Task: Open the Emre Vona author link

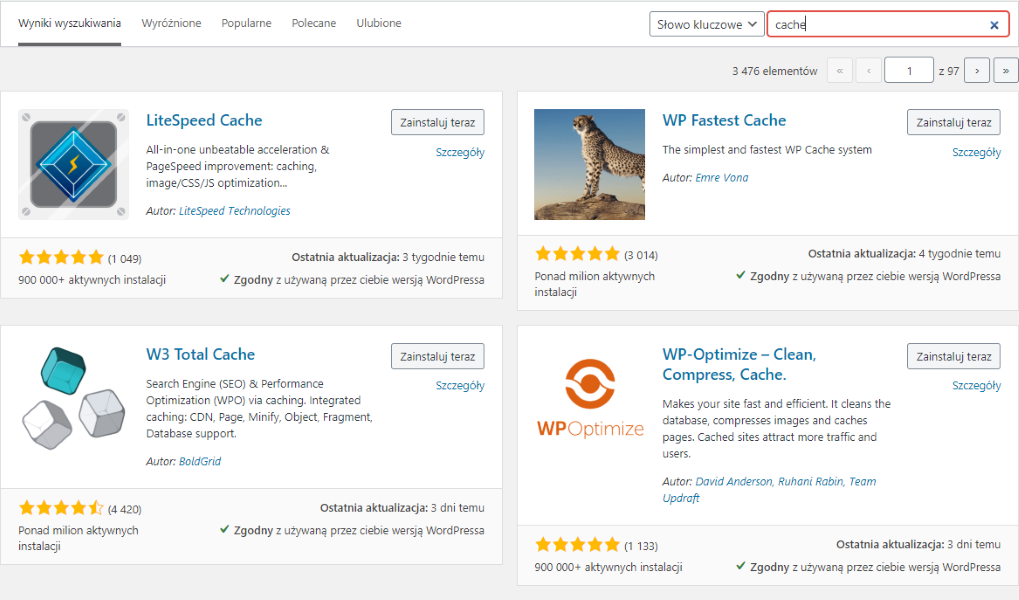Action: pos(721,178)
